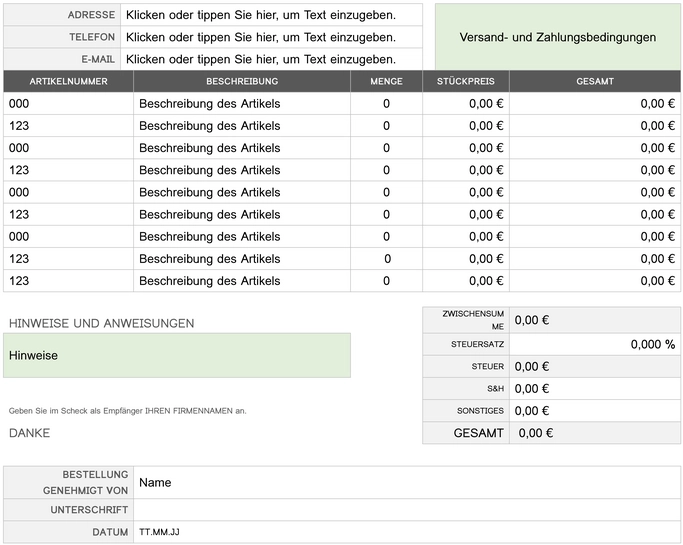This screenshot has height=545, width=683.
Task: Click the TELEFON placeholder text field
Action: (x=271, y=37)
